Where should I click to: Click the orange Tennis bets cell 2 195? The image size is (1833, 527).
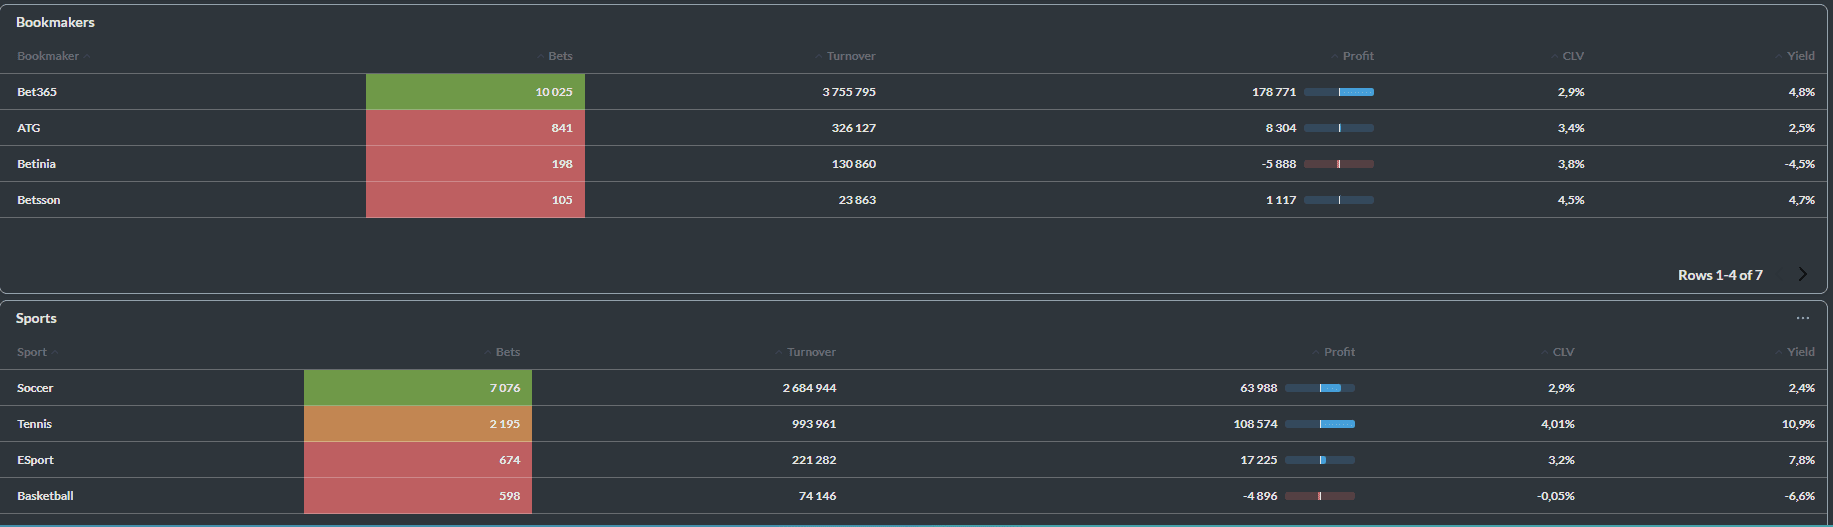click(x=418, y=424)
